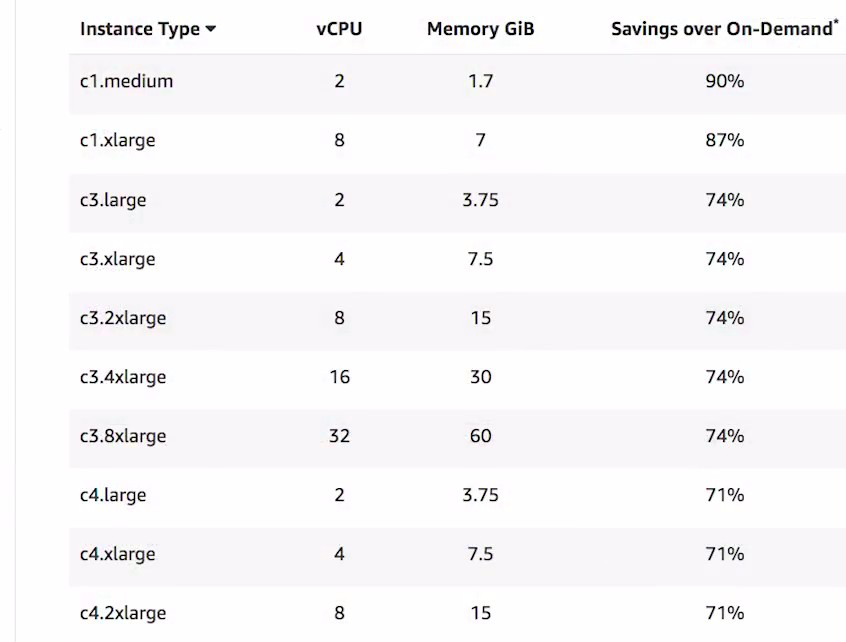Choose the c3.2xlarge instance row
The image size is (846, 642).
point(123,318)
